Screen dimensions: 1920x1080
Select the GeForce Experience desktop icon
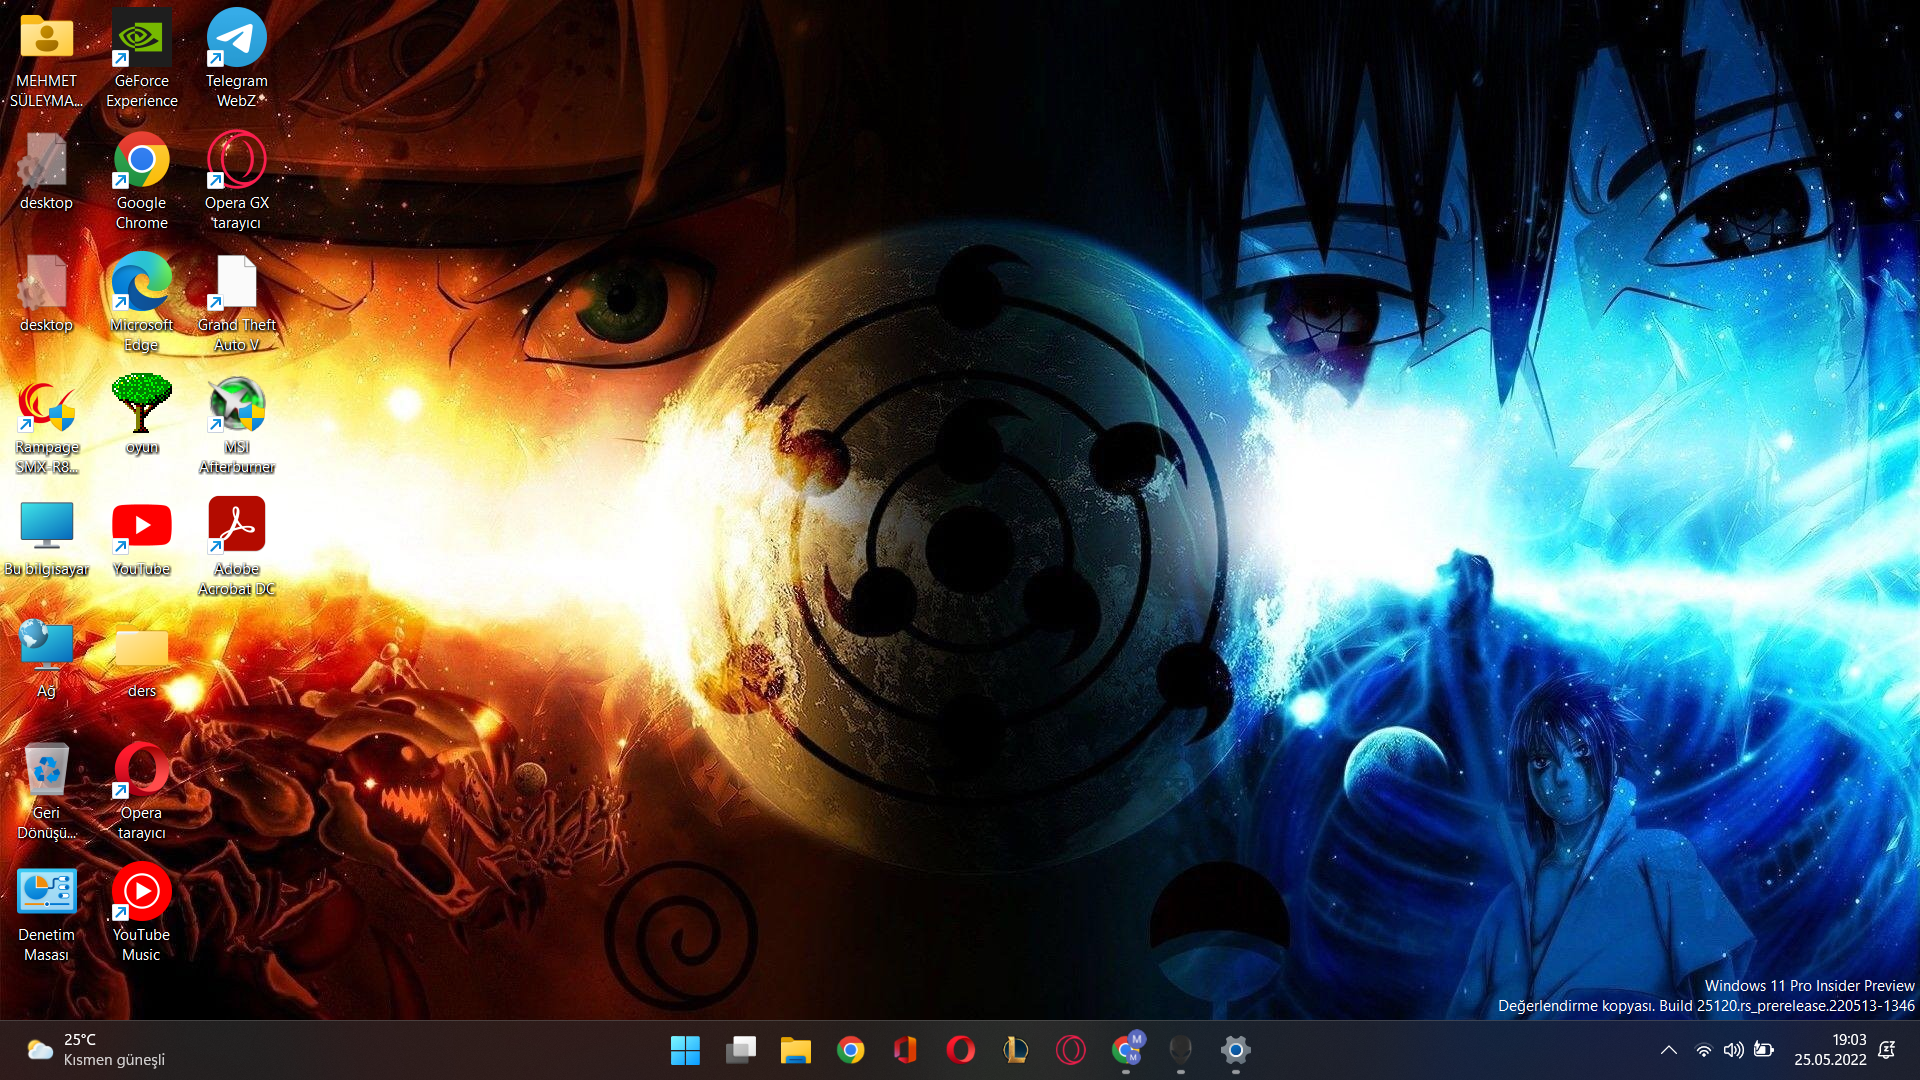tap(141, 40)
